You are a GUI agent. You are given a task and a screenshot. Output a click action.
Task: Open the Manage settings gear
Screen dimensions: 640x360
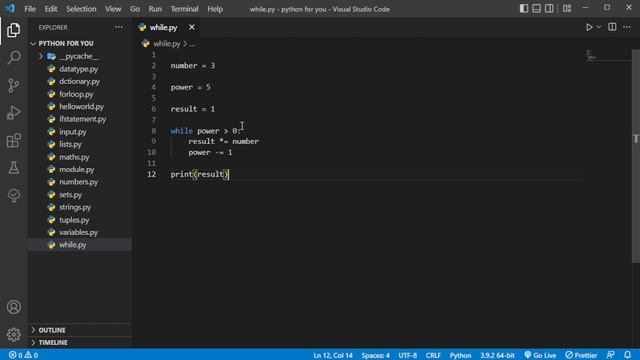click(x=13, y=335)
